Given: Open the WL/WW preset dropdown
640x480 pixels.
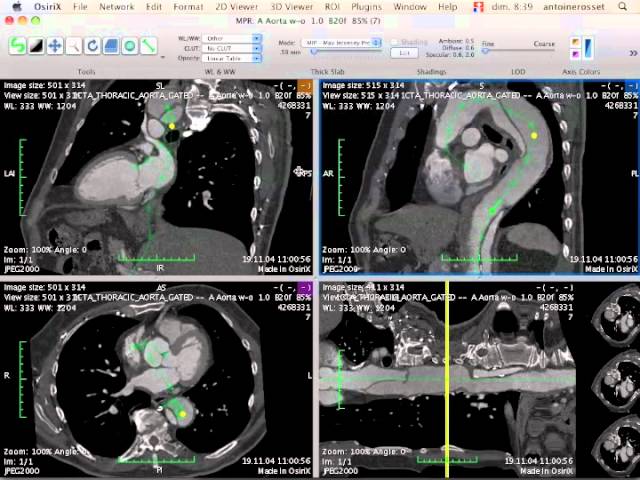Looking at the screenshot, I should (x=231, y=38).
